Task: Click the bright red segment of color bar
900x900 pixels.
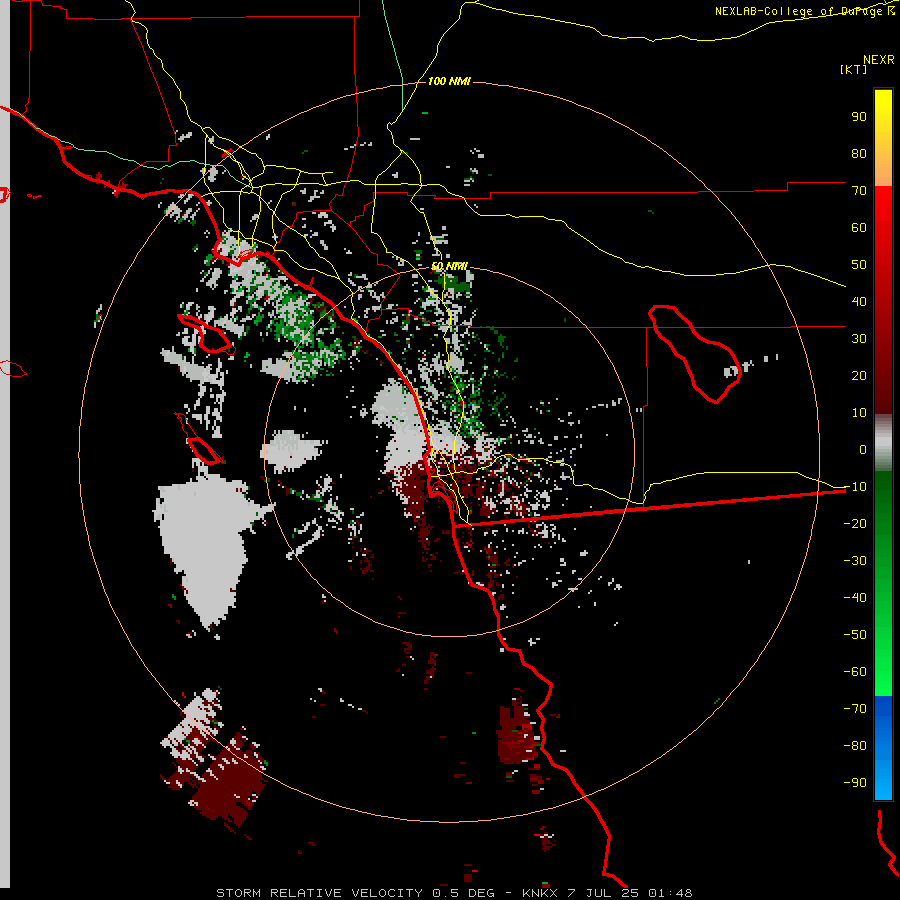Action: point(883,212)
